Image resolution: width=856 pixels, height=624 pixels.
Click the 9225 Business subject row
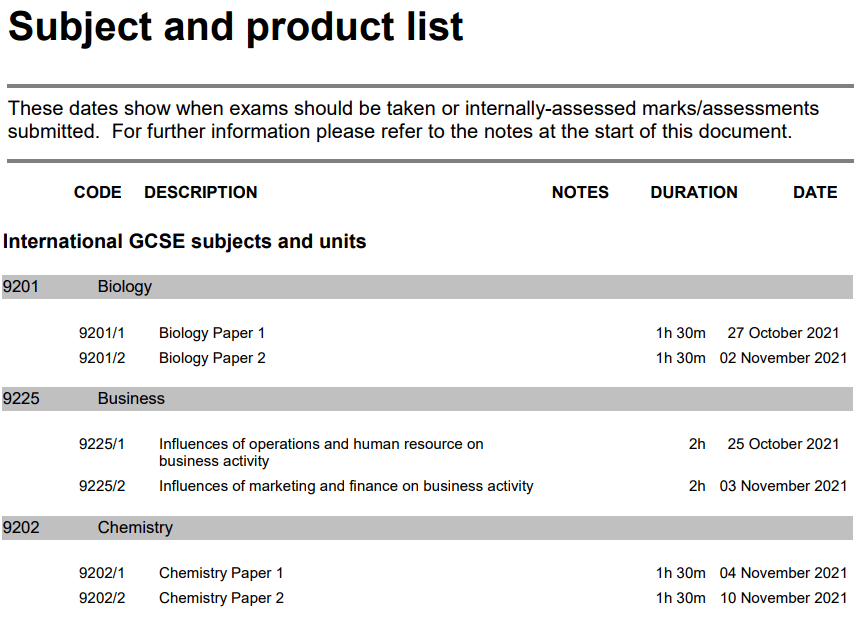131,399
